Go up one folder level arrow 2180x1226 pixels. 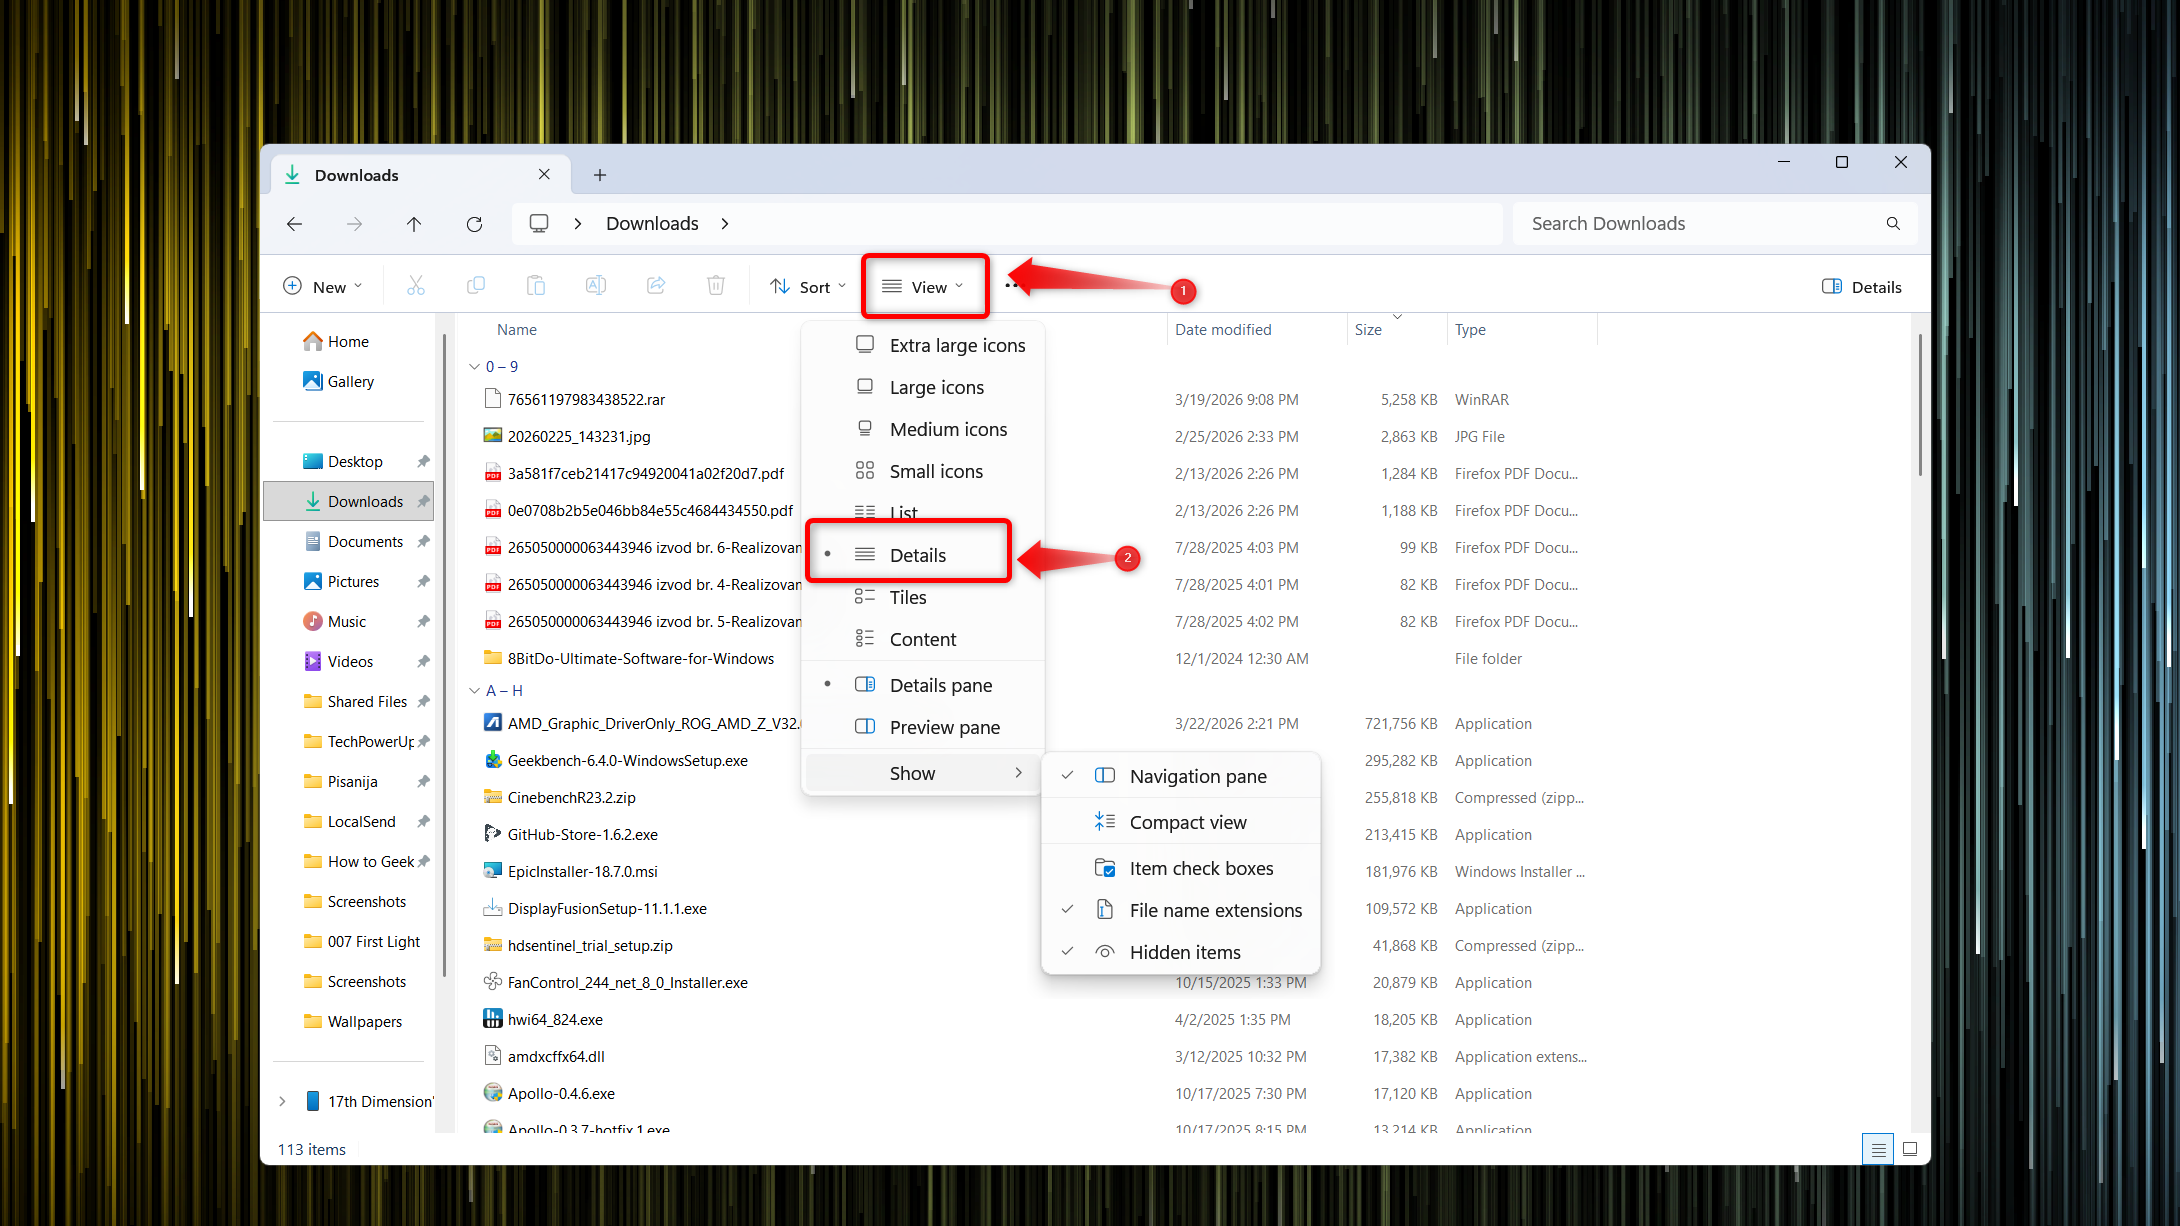tap(414, 224)
